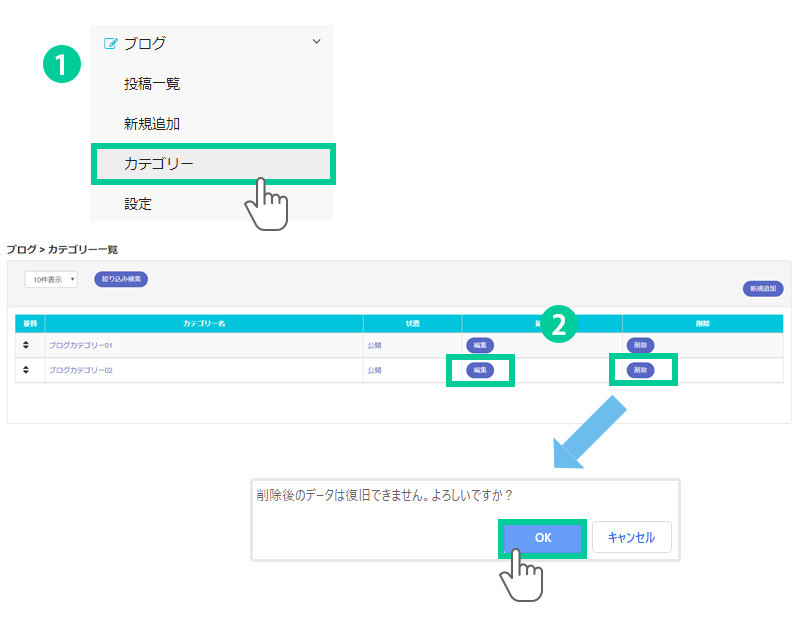Open the カテゴリー menu item

click(158, 164)
